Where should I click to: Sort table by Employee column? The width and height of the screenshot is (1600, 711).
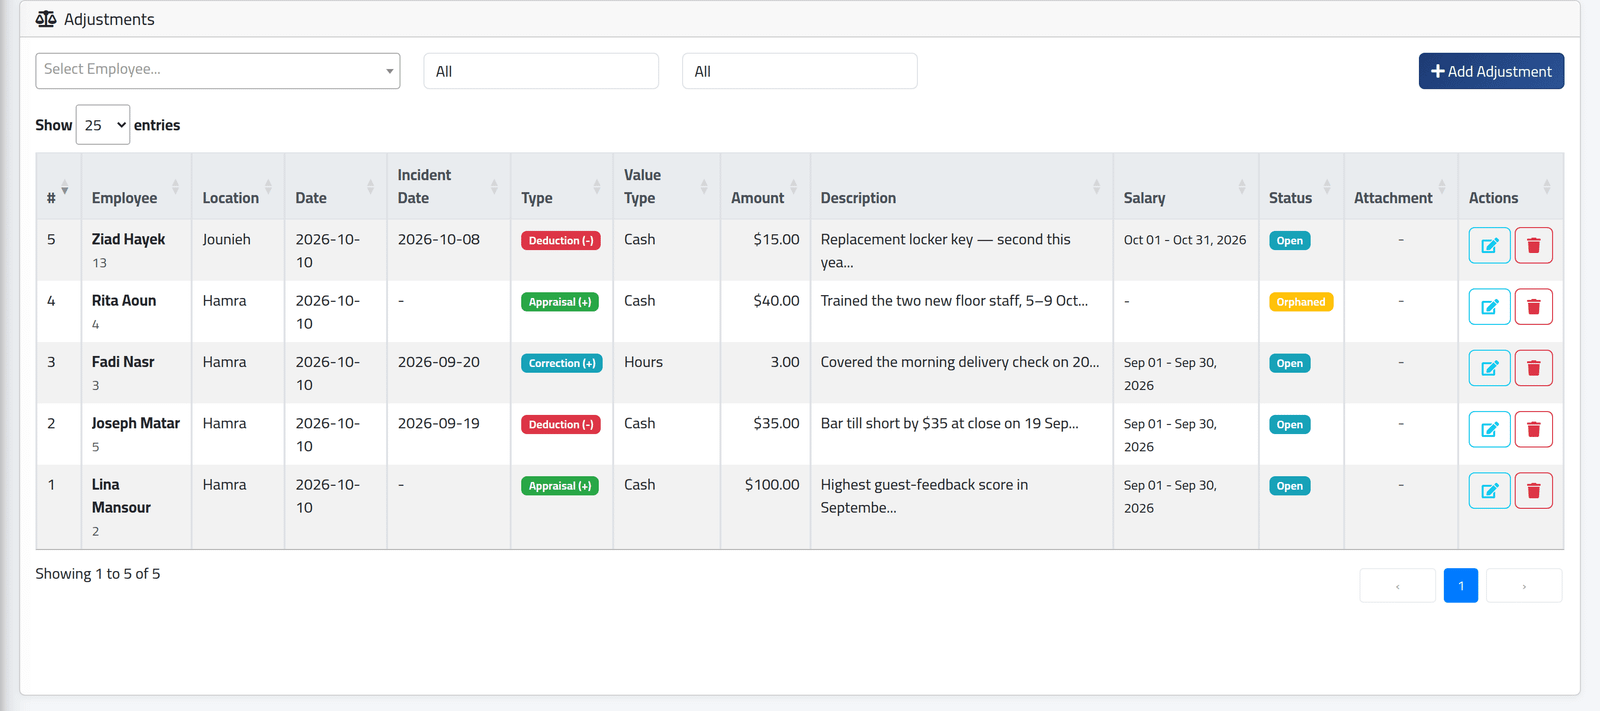[x=135, y=187]
